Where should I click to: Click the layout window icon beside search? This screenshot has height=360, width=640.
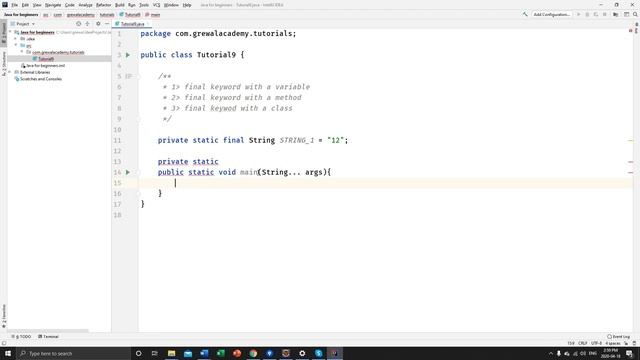pyautogui.click(x=626, y=14)
